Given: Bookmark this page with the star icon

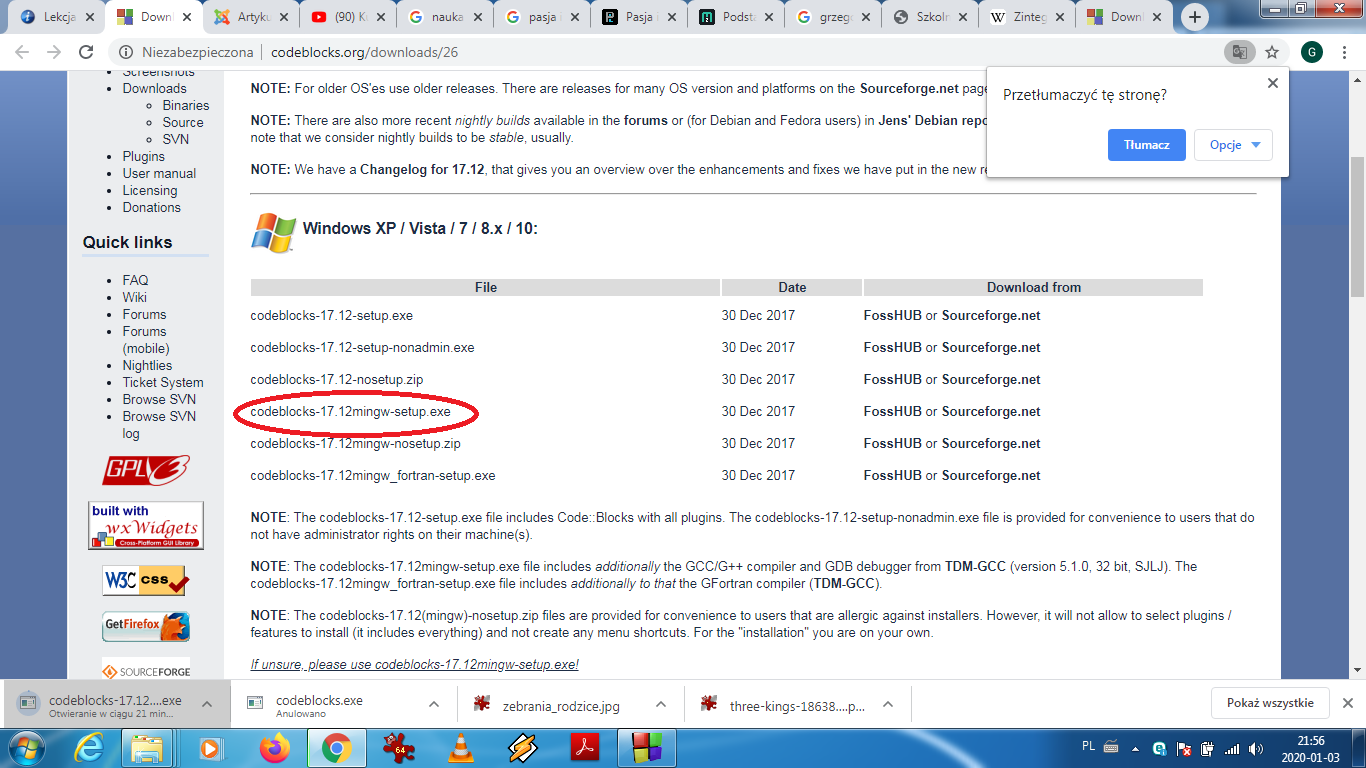Looking at the screenshot, I should (1272, 52).
